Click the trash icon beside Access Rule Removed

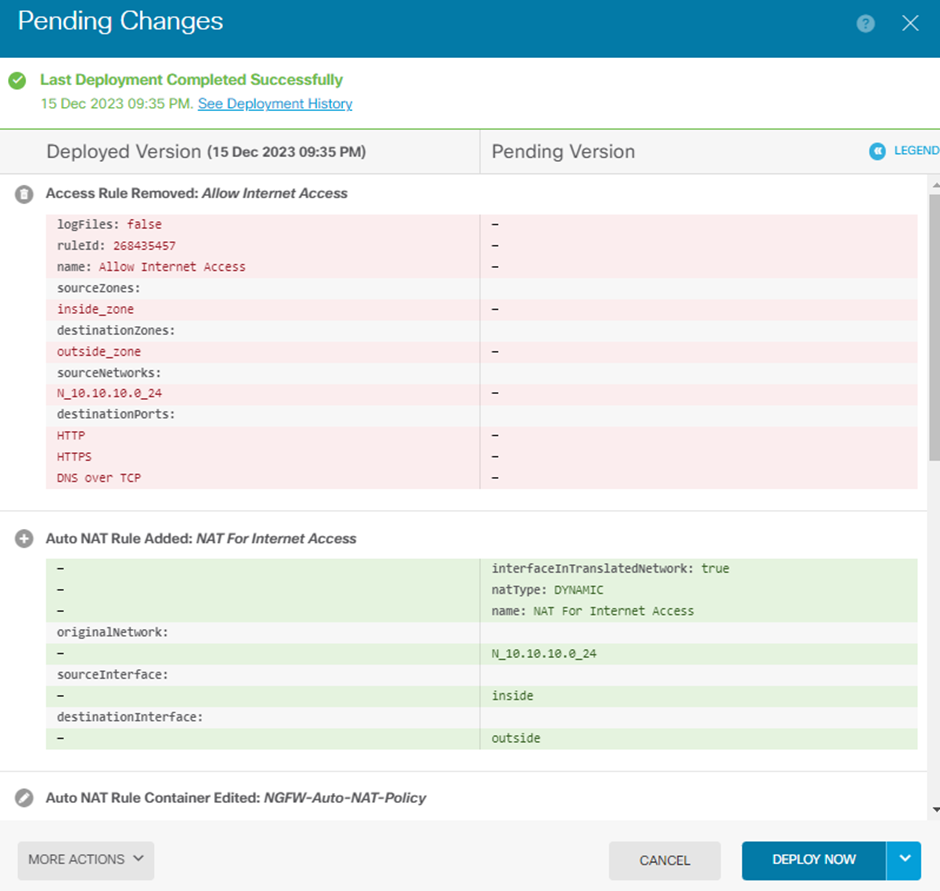[24, 194]
